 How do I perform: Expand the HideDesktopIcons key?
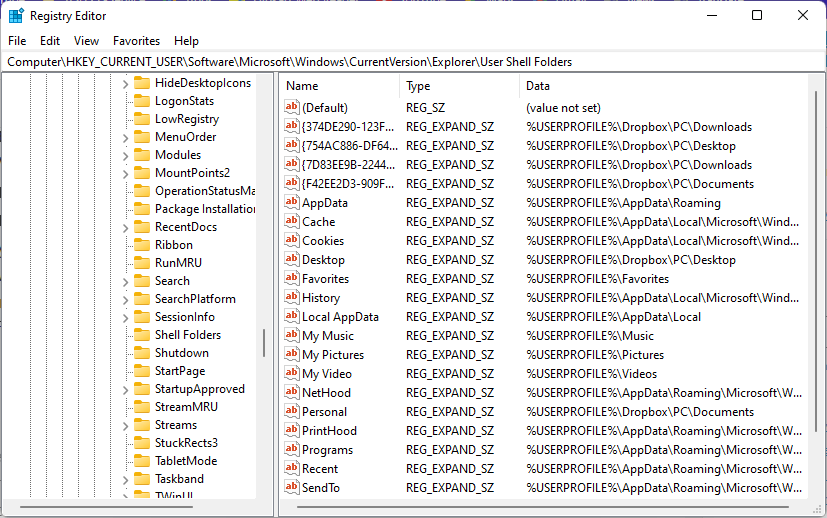click(126, 84)
